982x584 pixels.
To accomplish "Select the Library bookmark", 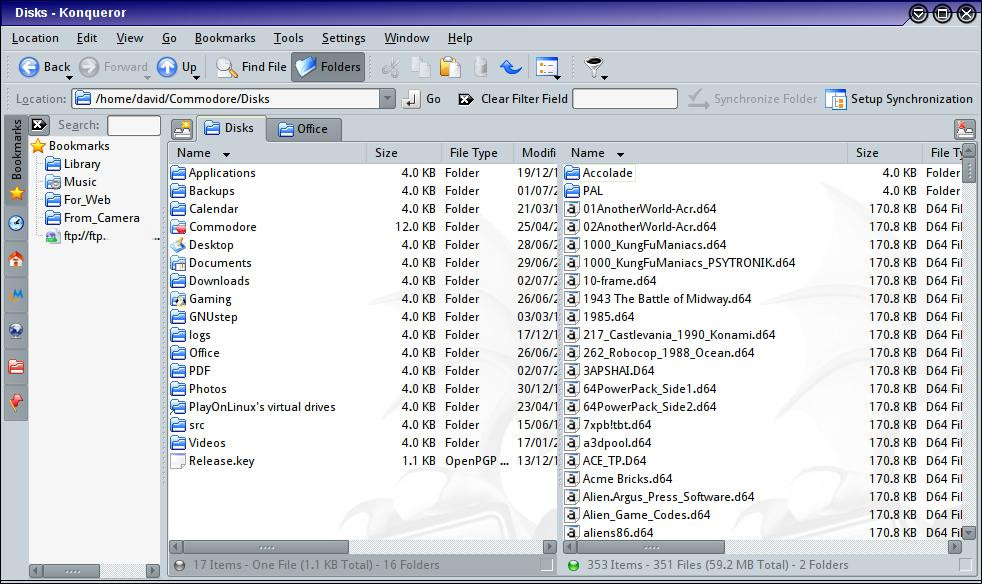I will point(82,164).
